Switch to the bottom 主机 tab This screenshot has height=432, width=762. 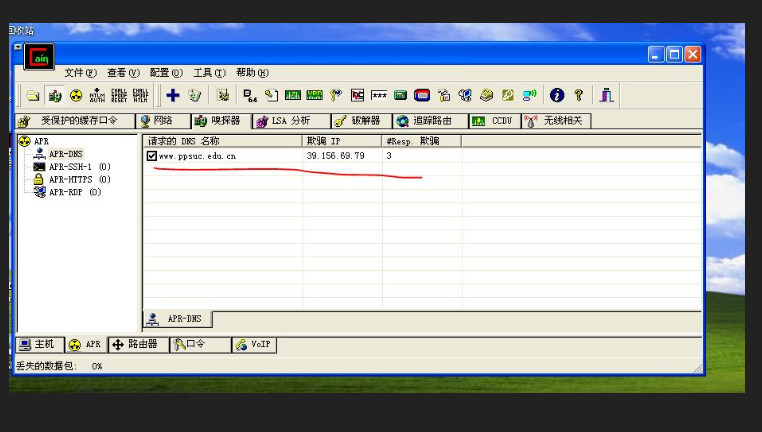[40, 345]
